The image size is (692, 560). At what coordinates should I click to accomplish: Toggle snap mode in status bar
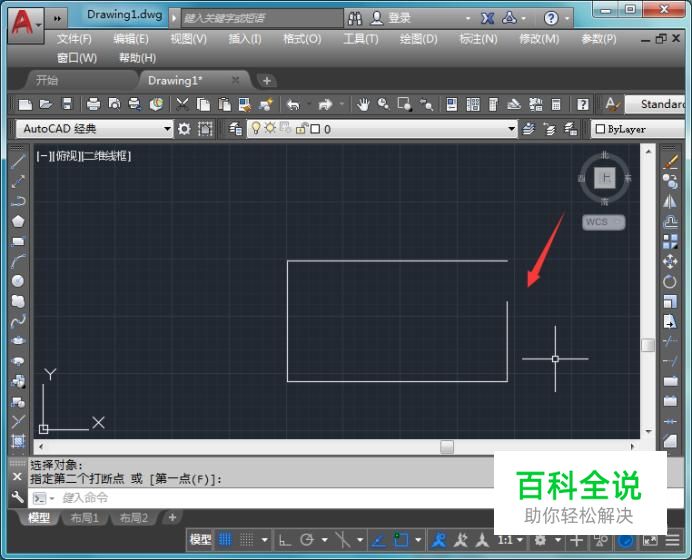246,540
